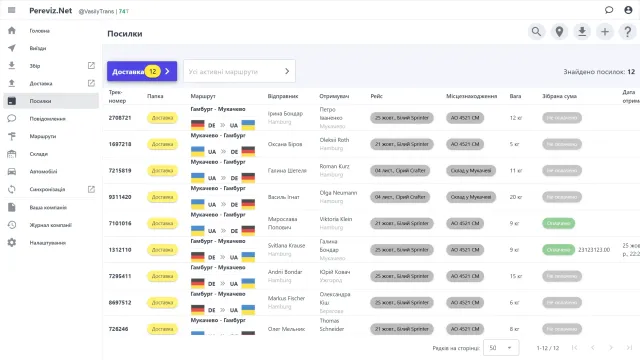
Task: Click the Збір download arrow icon
Action: coord(12,65)
